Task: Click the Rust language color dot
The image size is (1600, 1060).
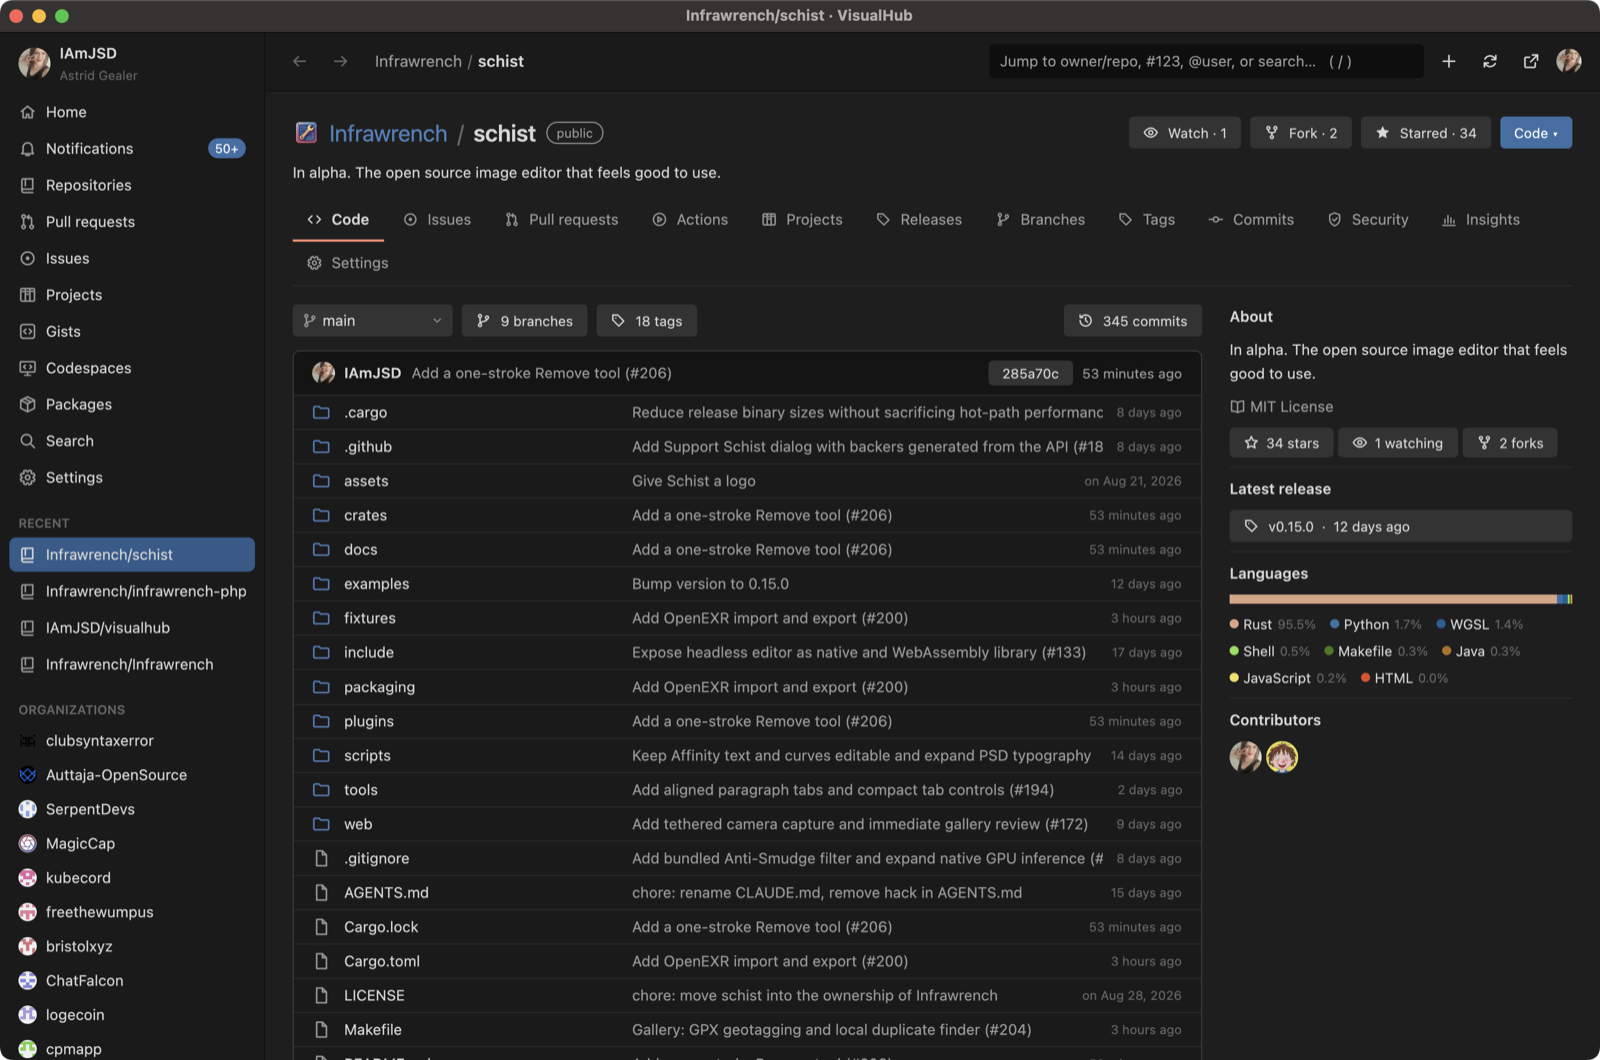Action: point(1234,624)
